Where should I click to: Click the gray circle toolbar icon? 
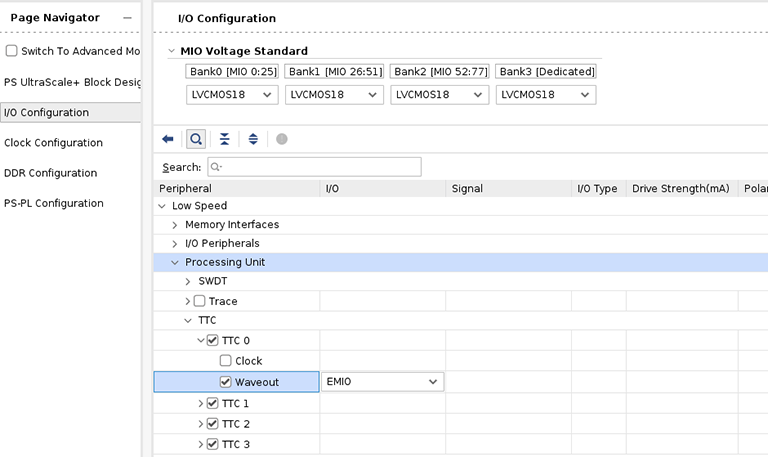(x=282, y=139)
